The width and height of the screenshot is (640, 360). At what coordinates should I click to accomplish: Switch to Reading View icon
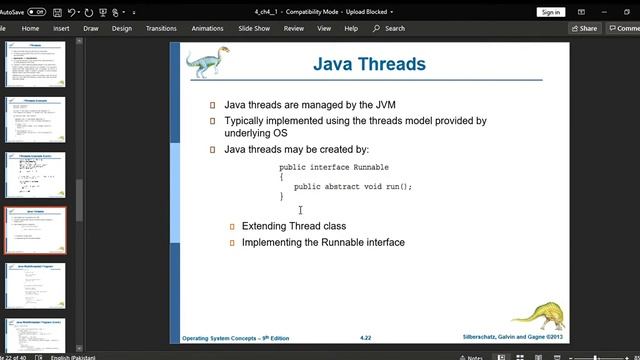coord(538,358)
